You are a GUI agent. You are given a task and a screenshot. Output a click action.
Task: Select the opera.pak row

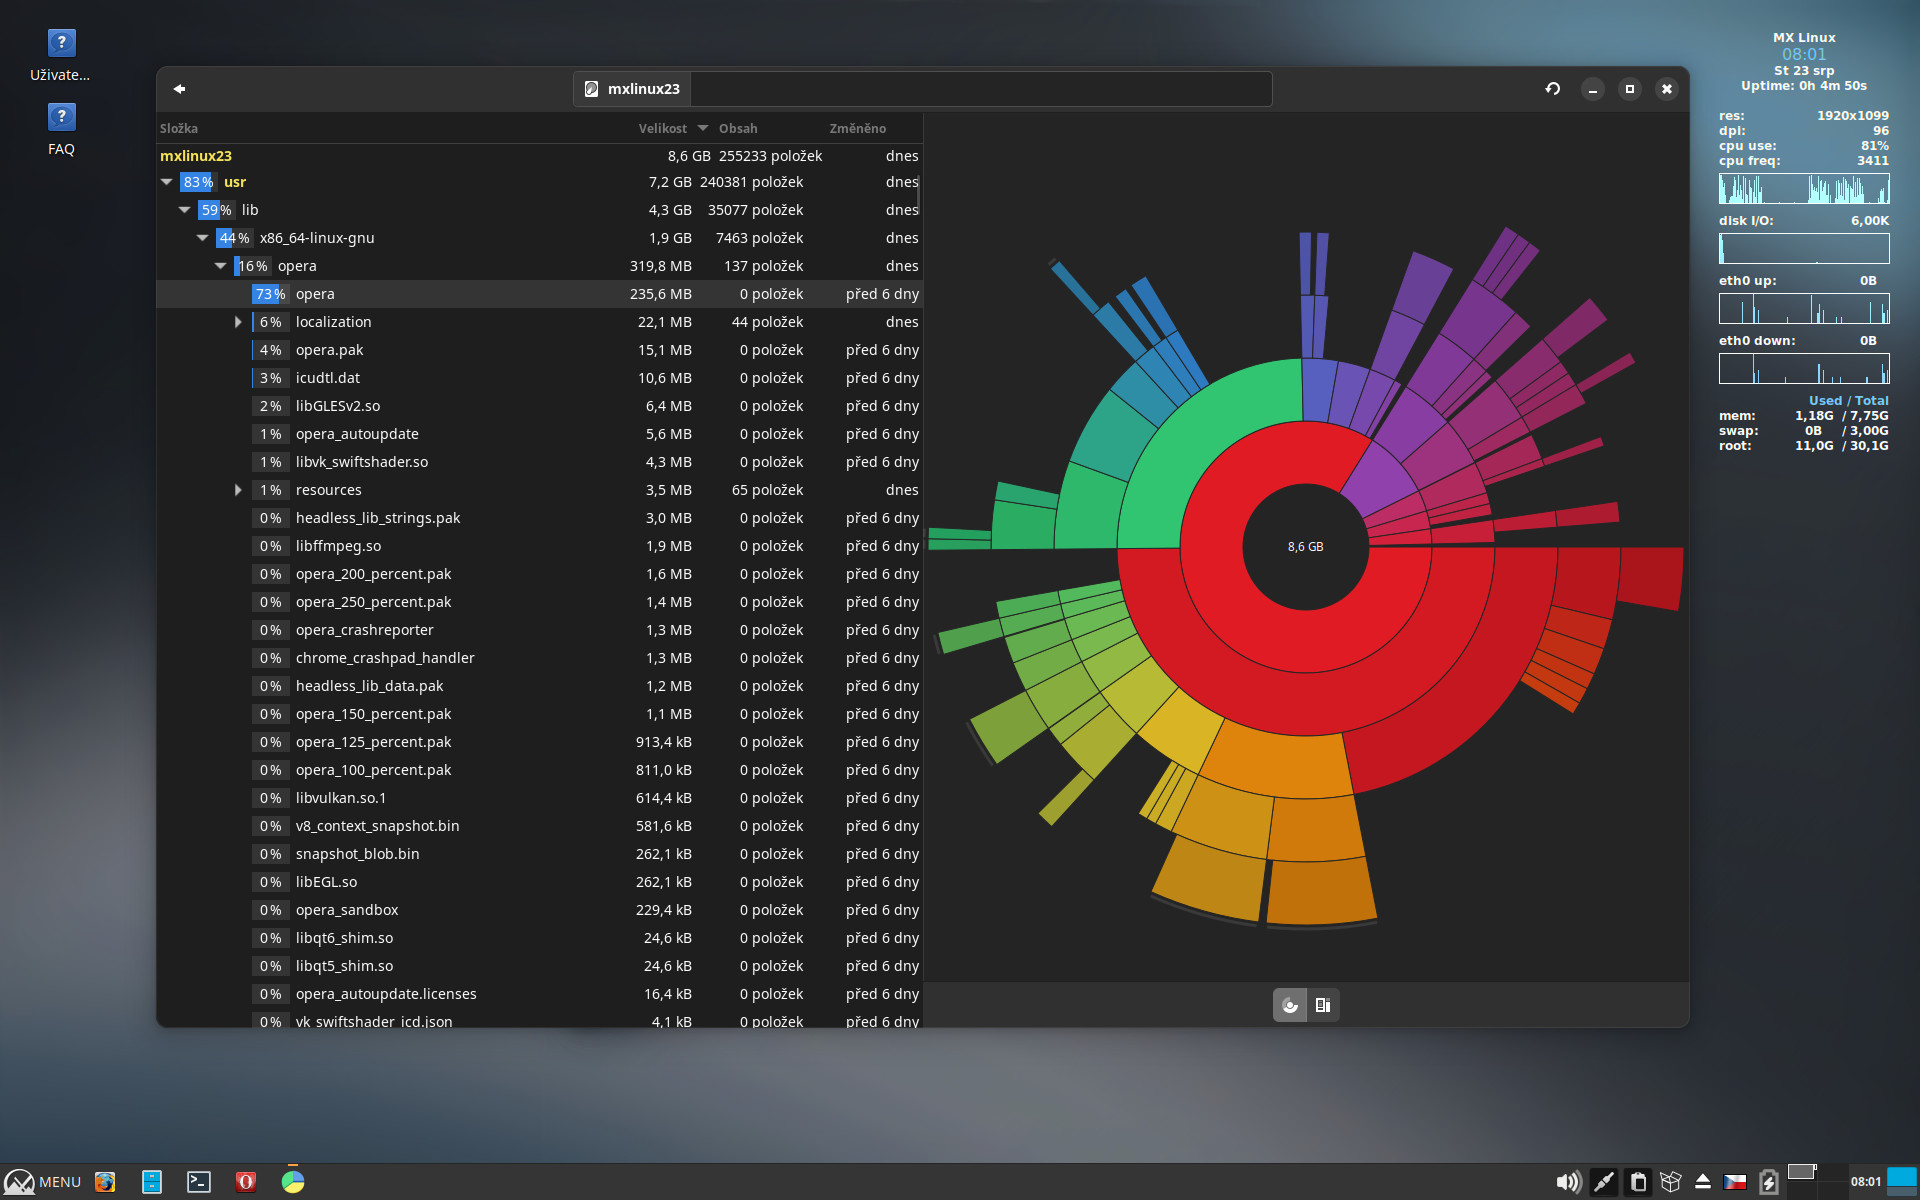(539, 350)
